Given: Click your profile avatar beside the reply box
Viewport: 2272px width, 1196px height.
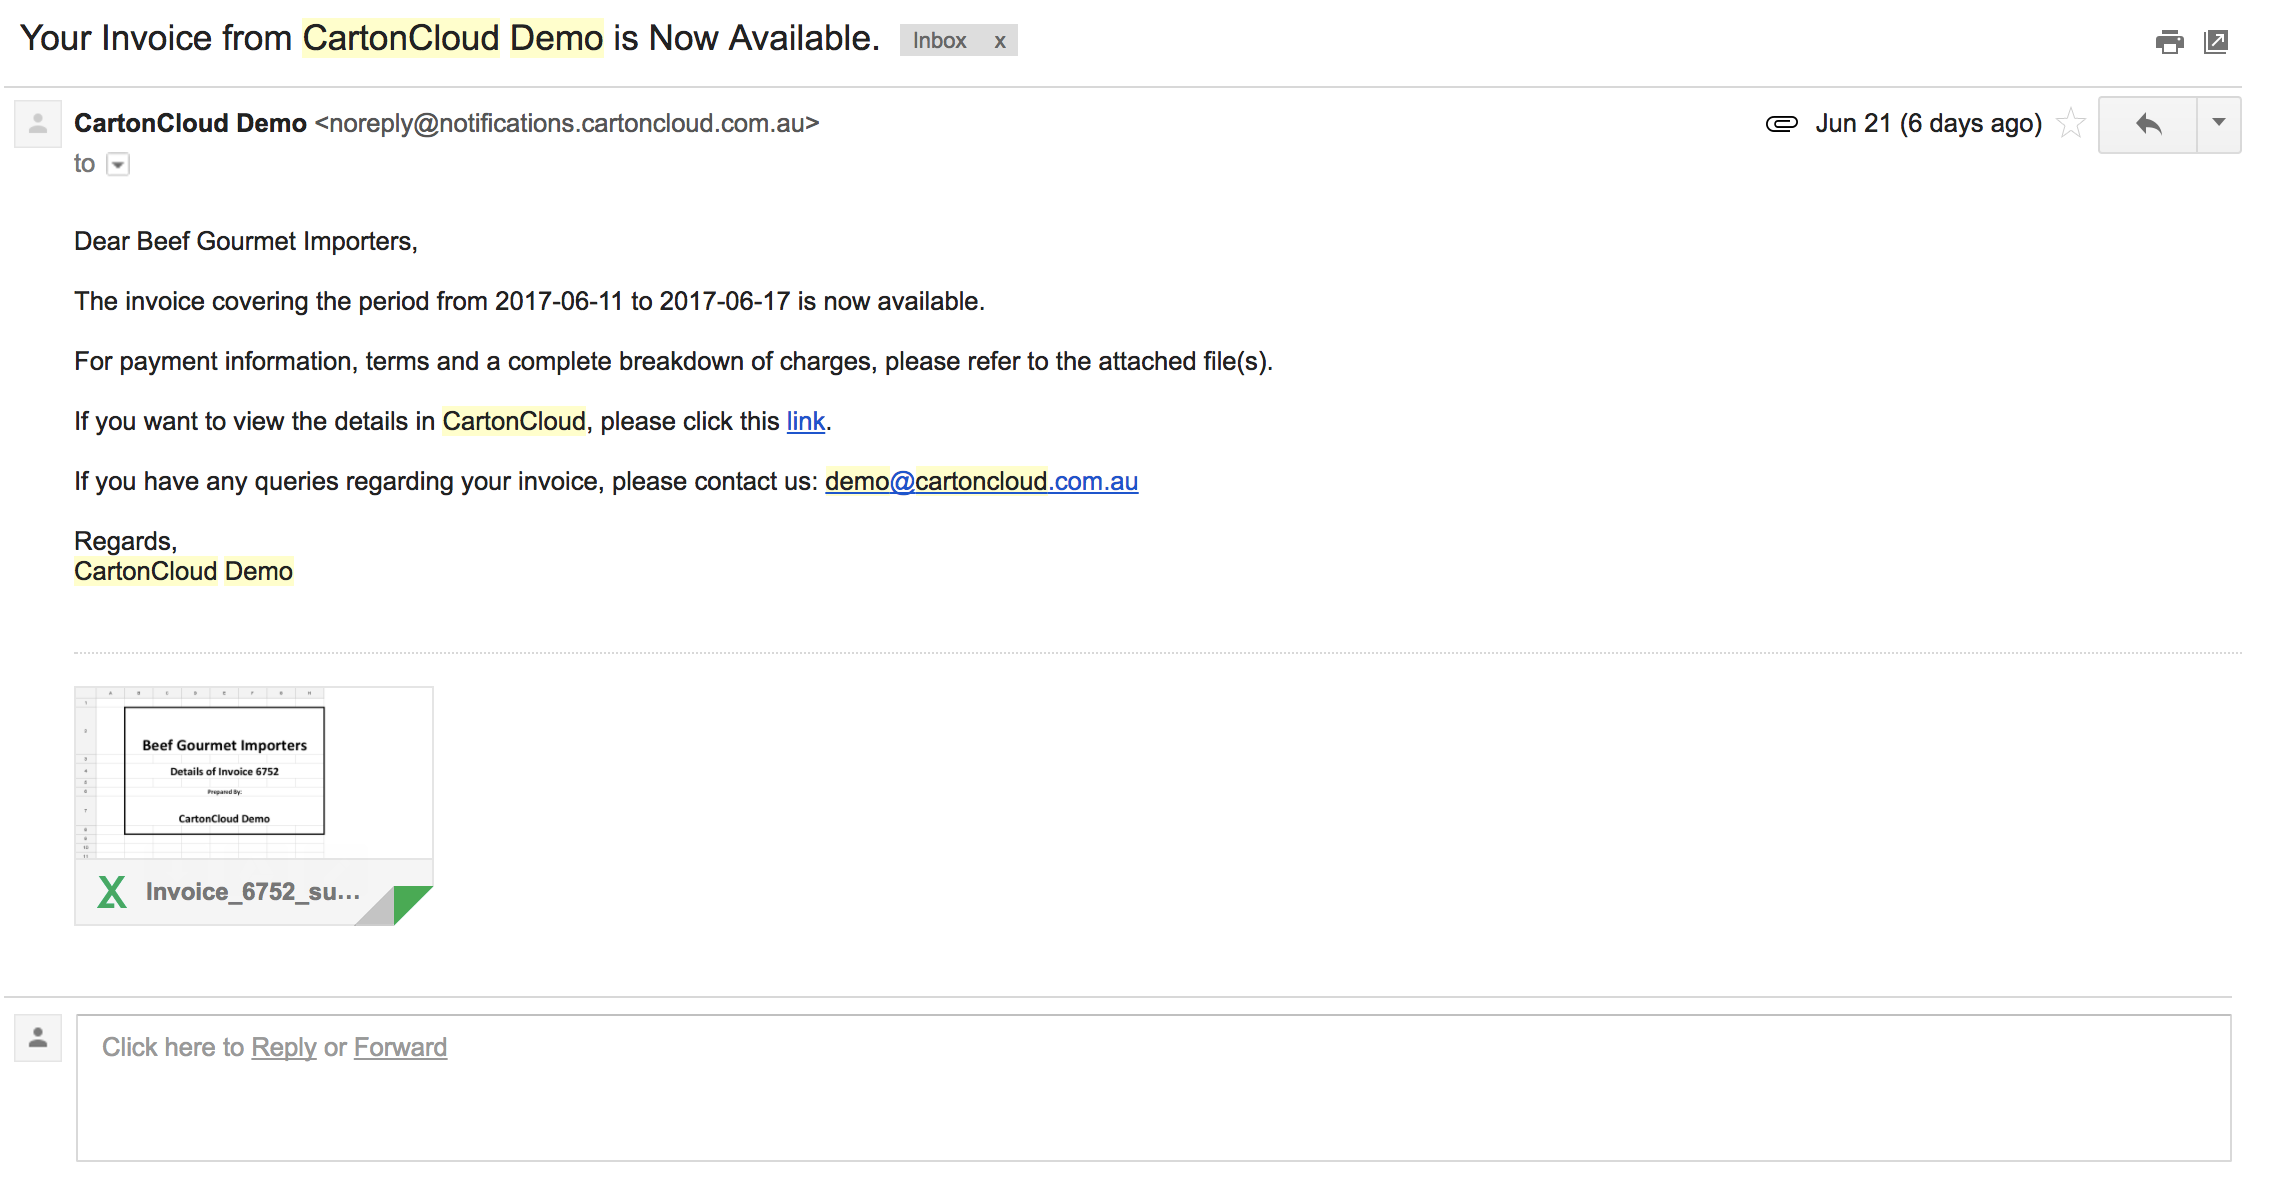Looking at the screenshot, I should 38,1038.
